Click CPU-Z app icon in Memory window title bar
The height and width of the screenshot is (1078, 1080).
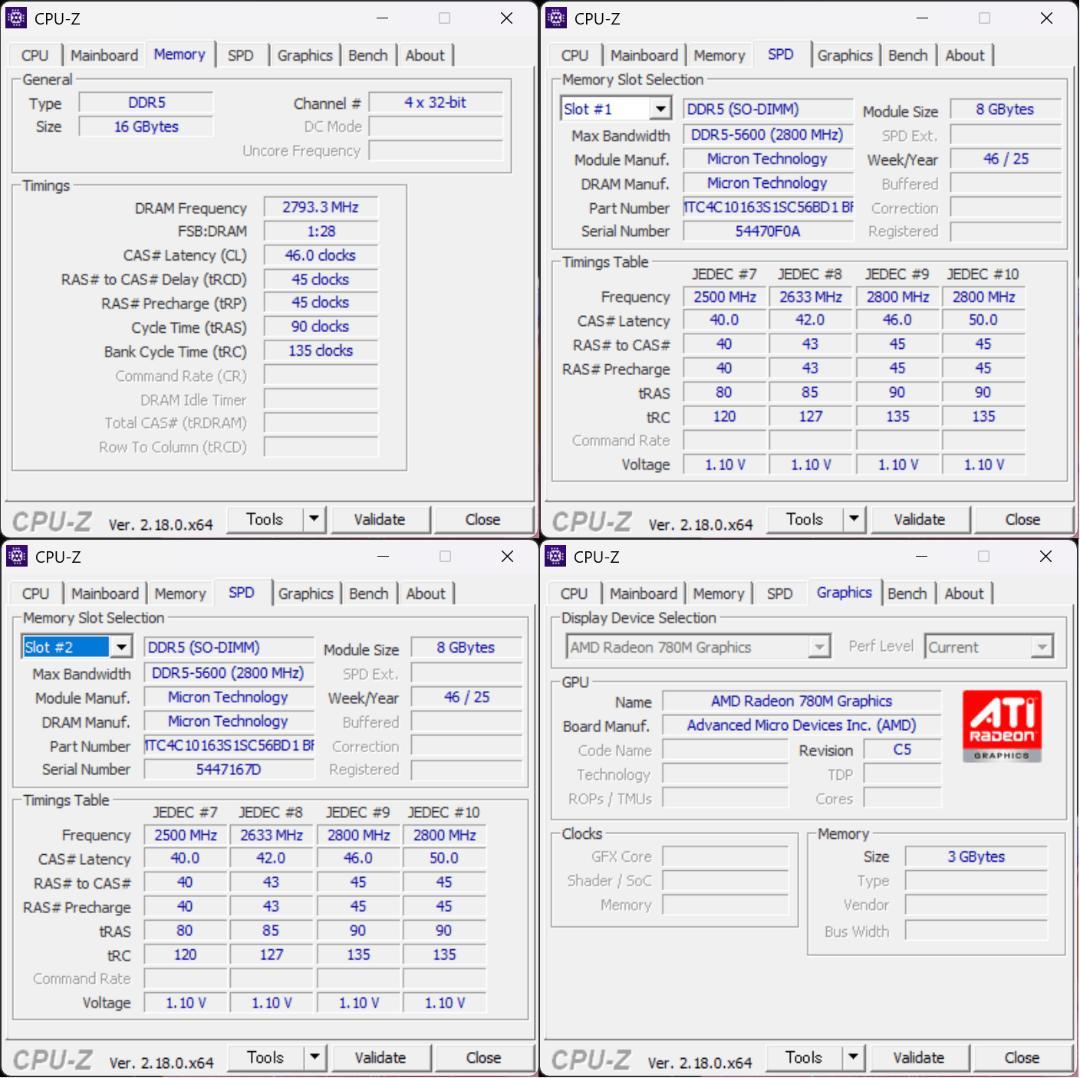click(17, 18)
